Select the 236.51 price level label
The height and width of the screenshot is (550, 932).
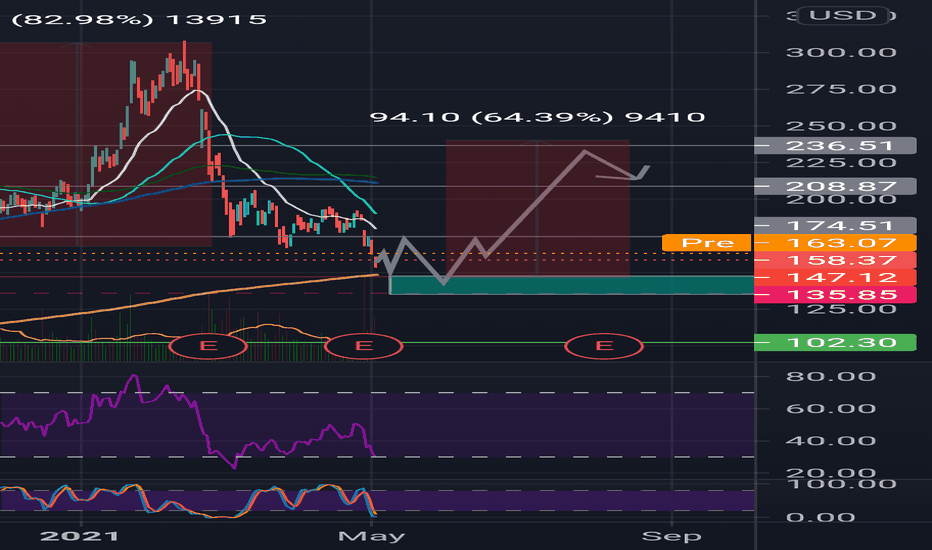pyautogui.click(x=835, y=146)
